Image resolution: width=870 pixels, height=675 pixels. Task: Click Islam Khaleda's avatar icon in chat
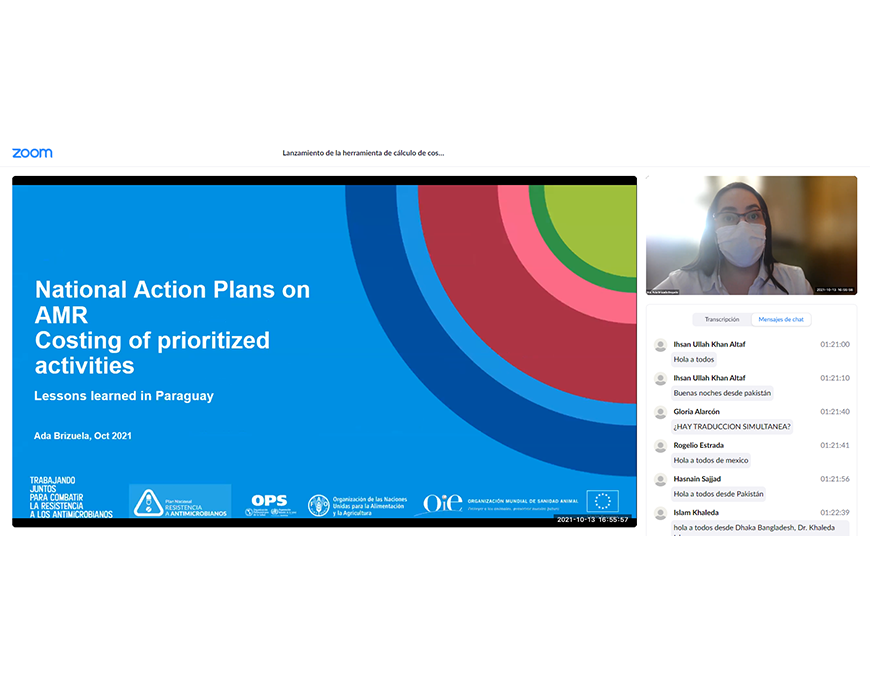click(x=660, y=514)
